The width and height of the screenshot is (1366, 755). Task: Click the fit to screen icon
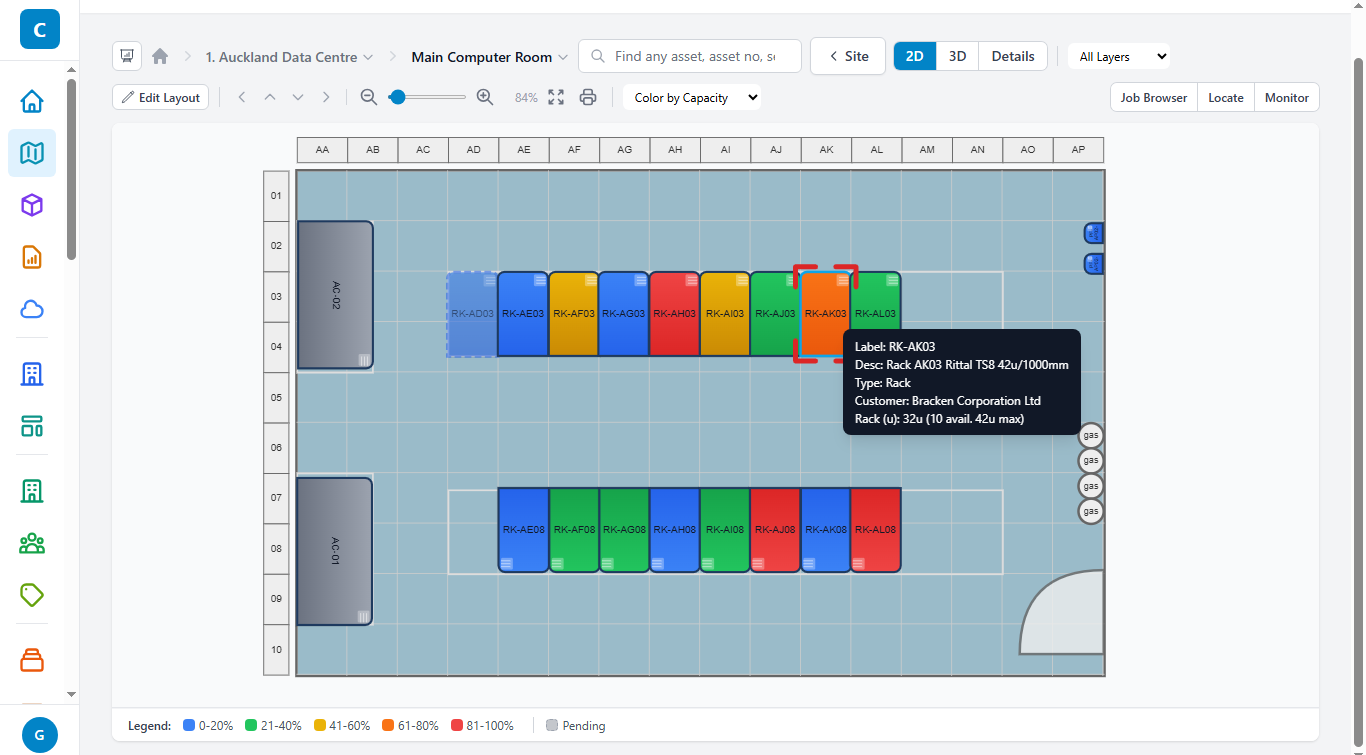point(556,97)
